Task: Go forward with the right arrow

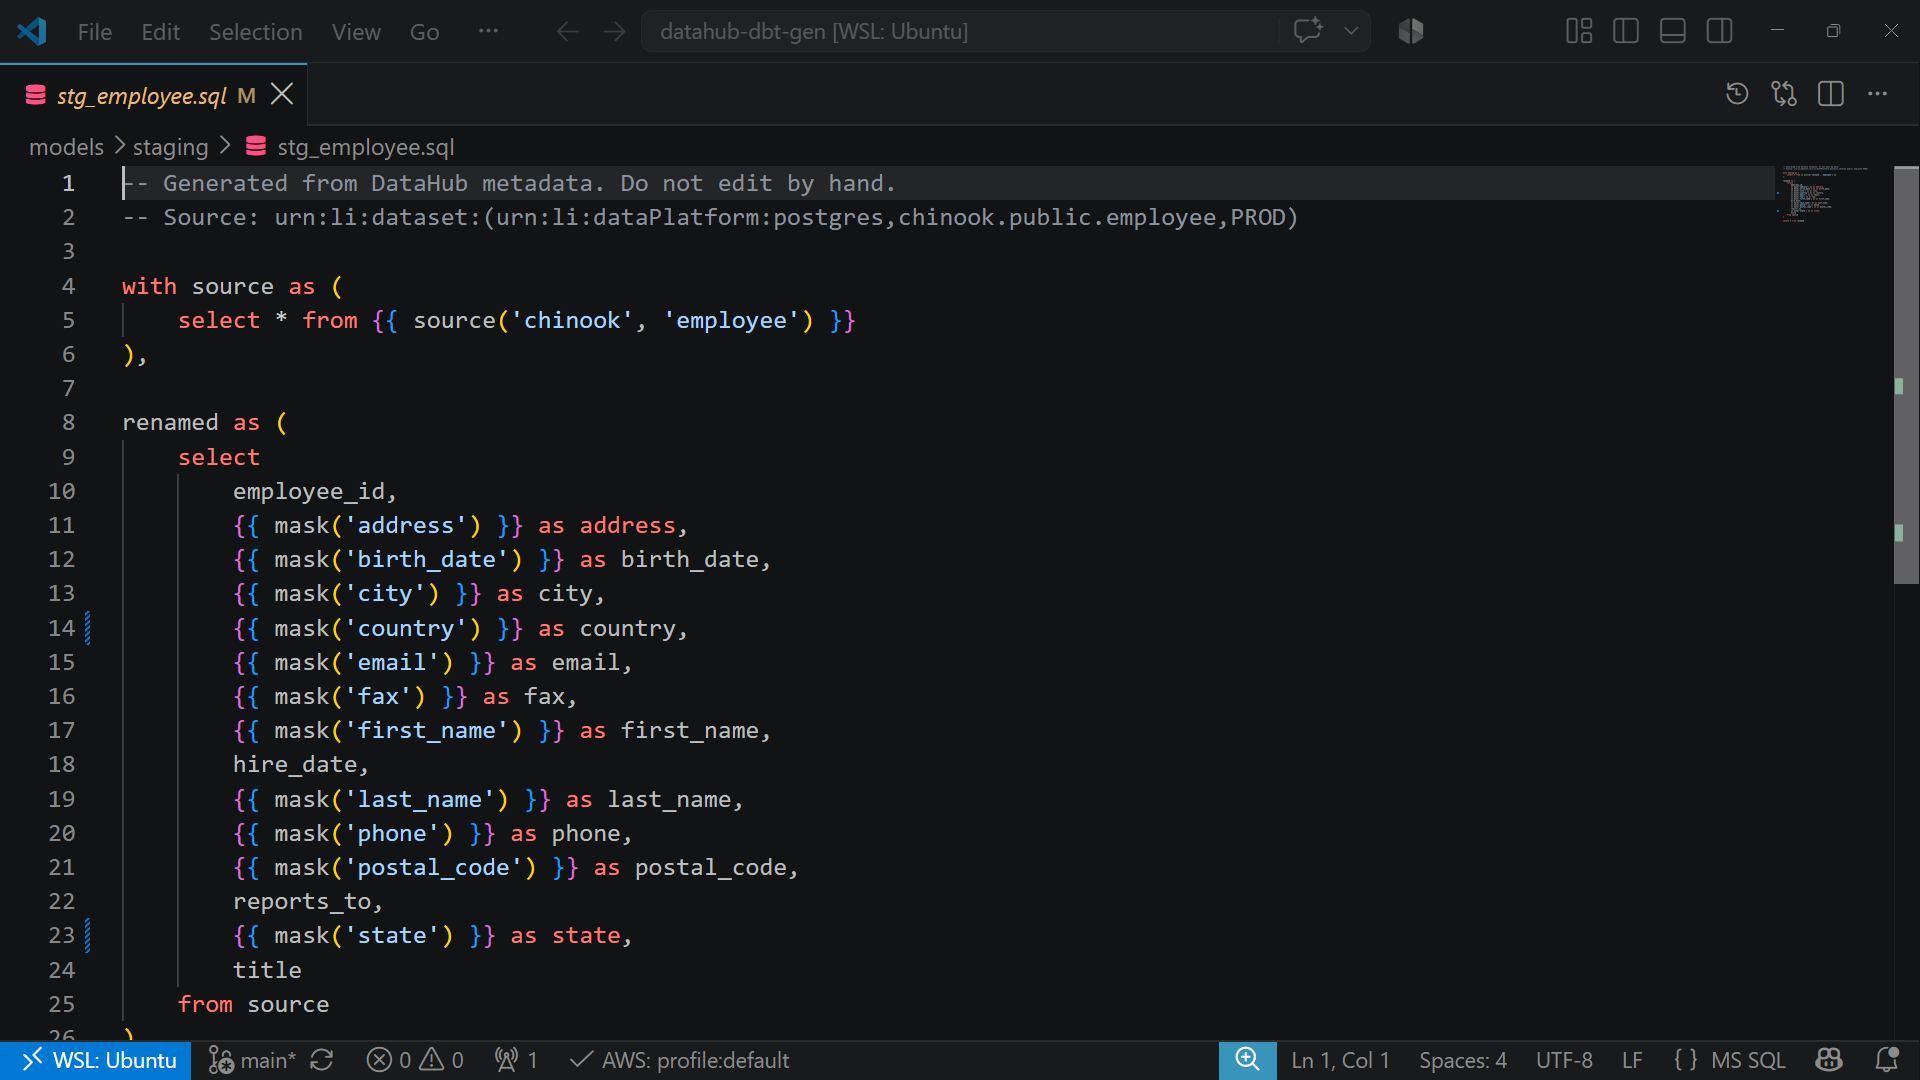Action: pyautogui.click(x=614, y=31)
